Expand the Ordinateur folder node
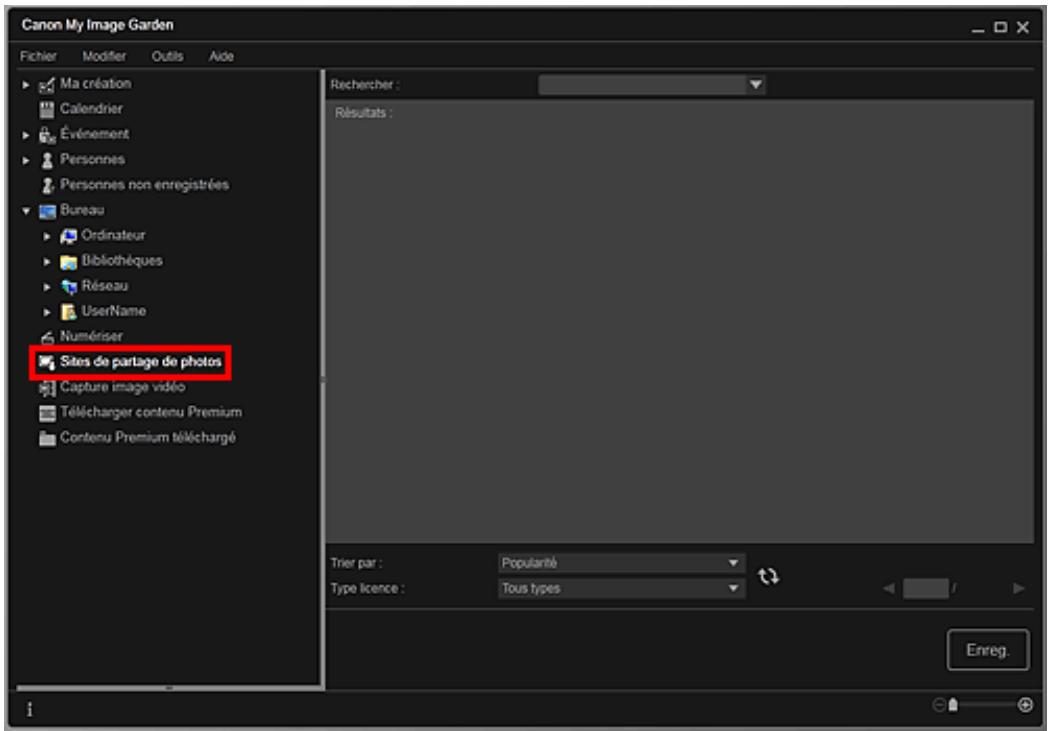 point(46,236)
